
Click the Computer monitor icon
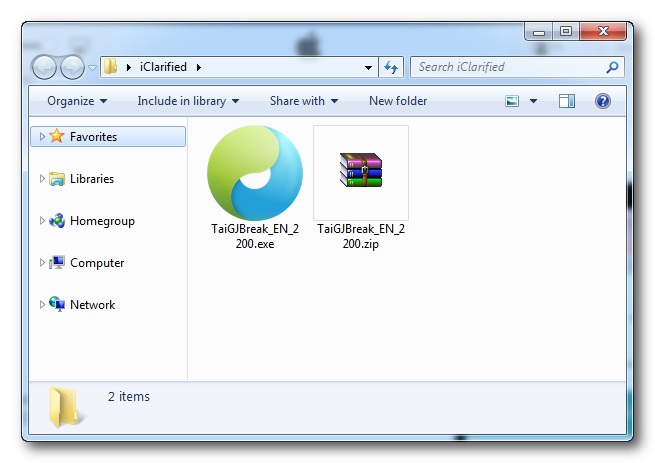pyautogui.click(x=57, y=262)
